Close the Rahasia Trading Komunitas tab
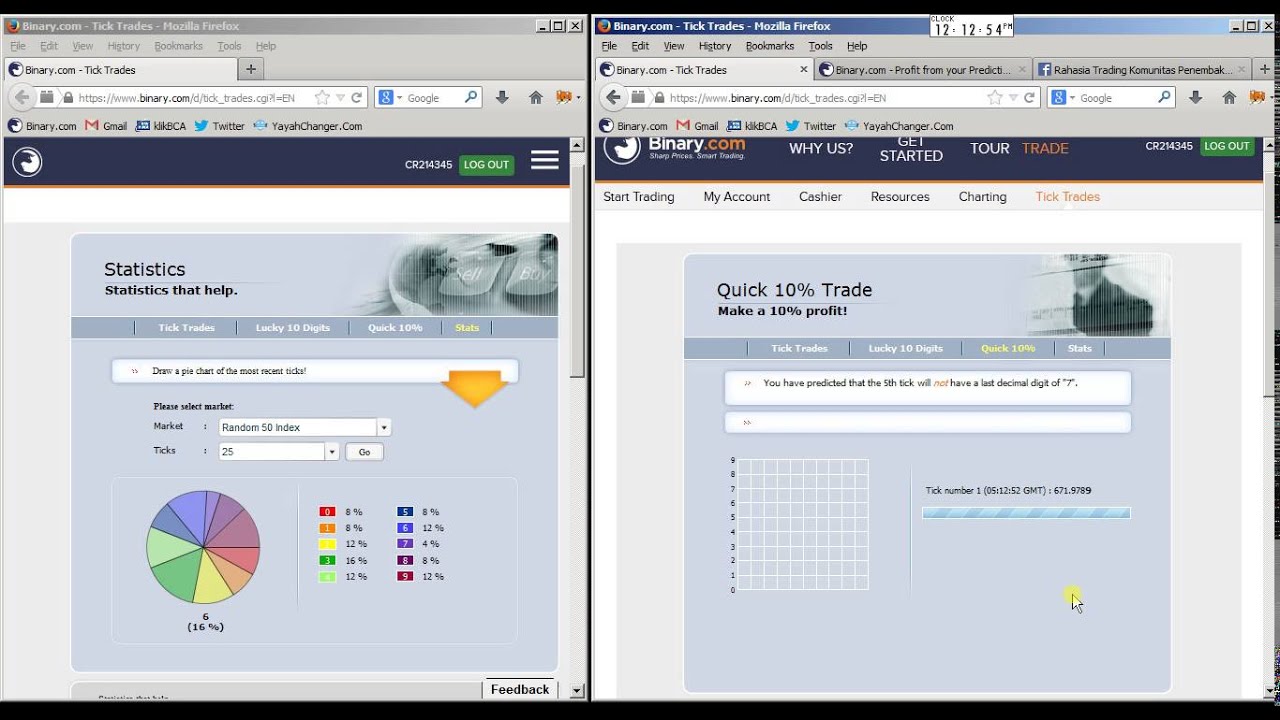 pos(1241,70)
